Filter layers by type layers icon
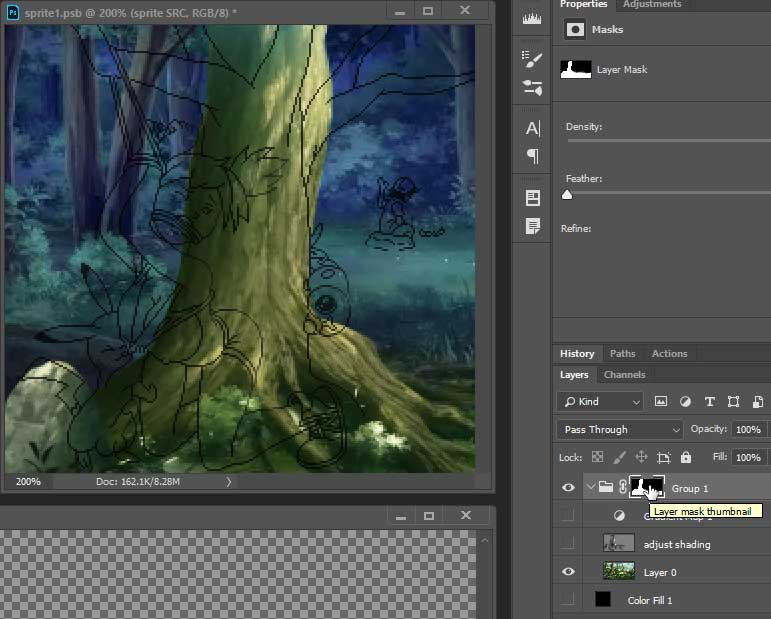 [x=709, y=402]
